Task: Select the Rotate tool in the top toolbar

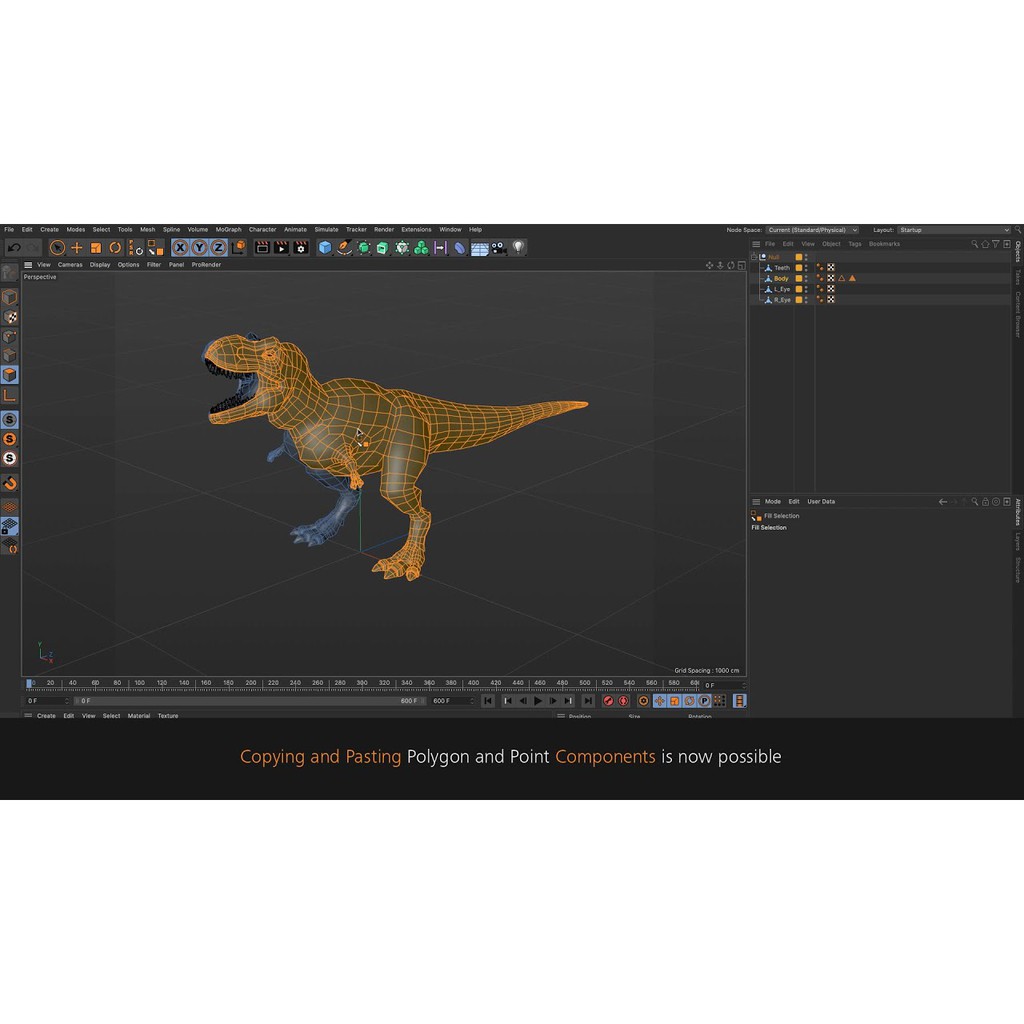Action: pyautogui.click(x=115, y=247)
